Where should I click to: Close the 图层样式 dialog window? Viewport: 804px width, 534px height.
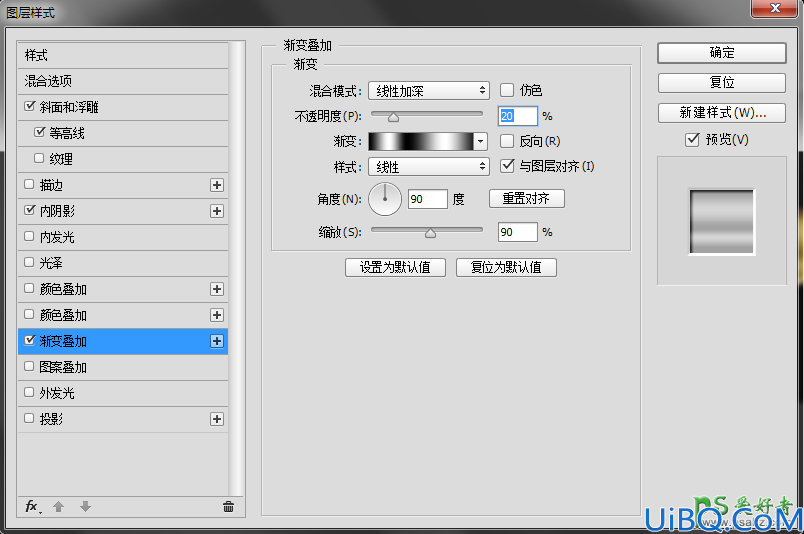tap(775, 8)
